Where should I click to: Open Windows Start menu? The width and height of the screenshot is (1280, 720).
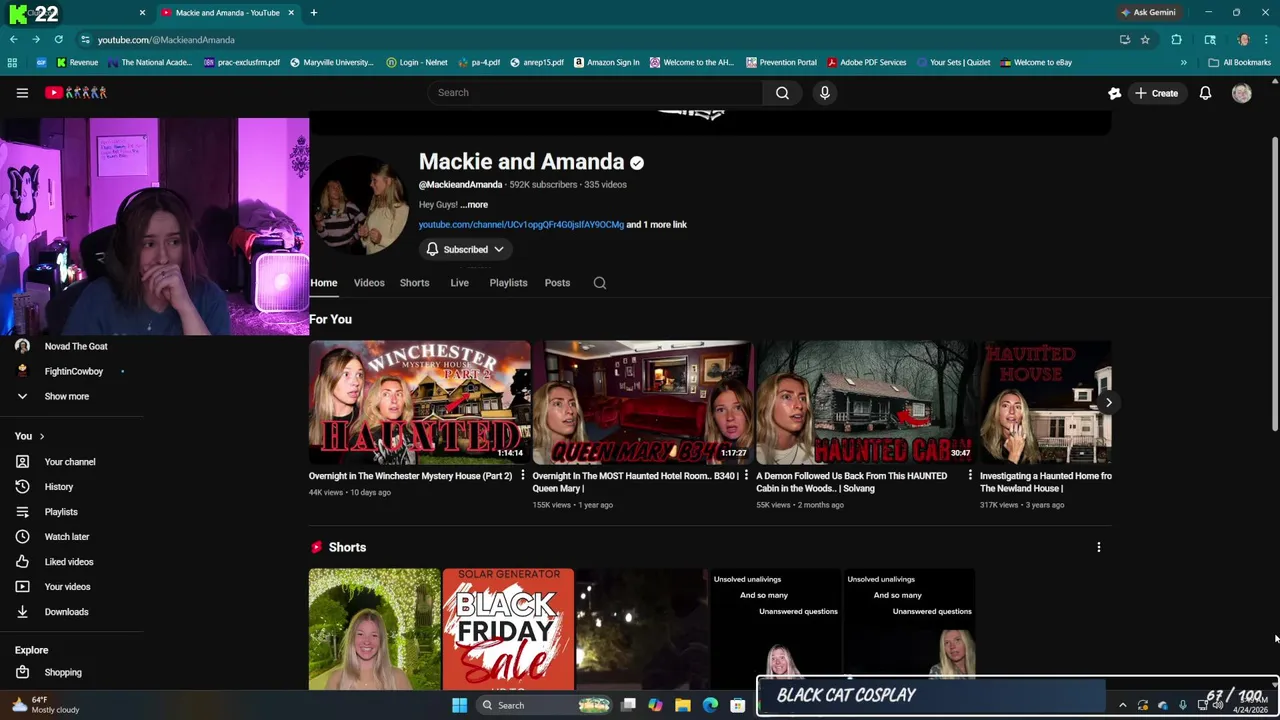tap(459, 705)
